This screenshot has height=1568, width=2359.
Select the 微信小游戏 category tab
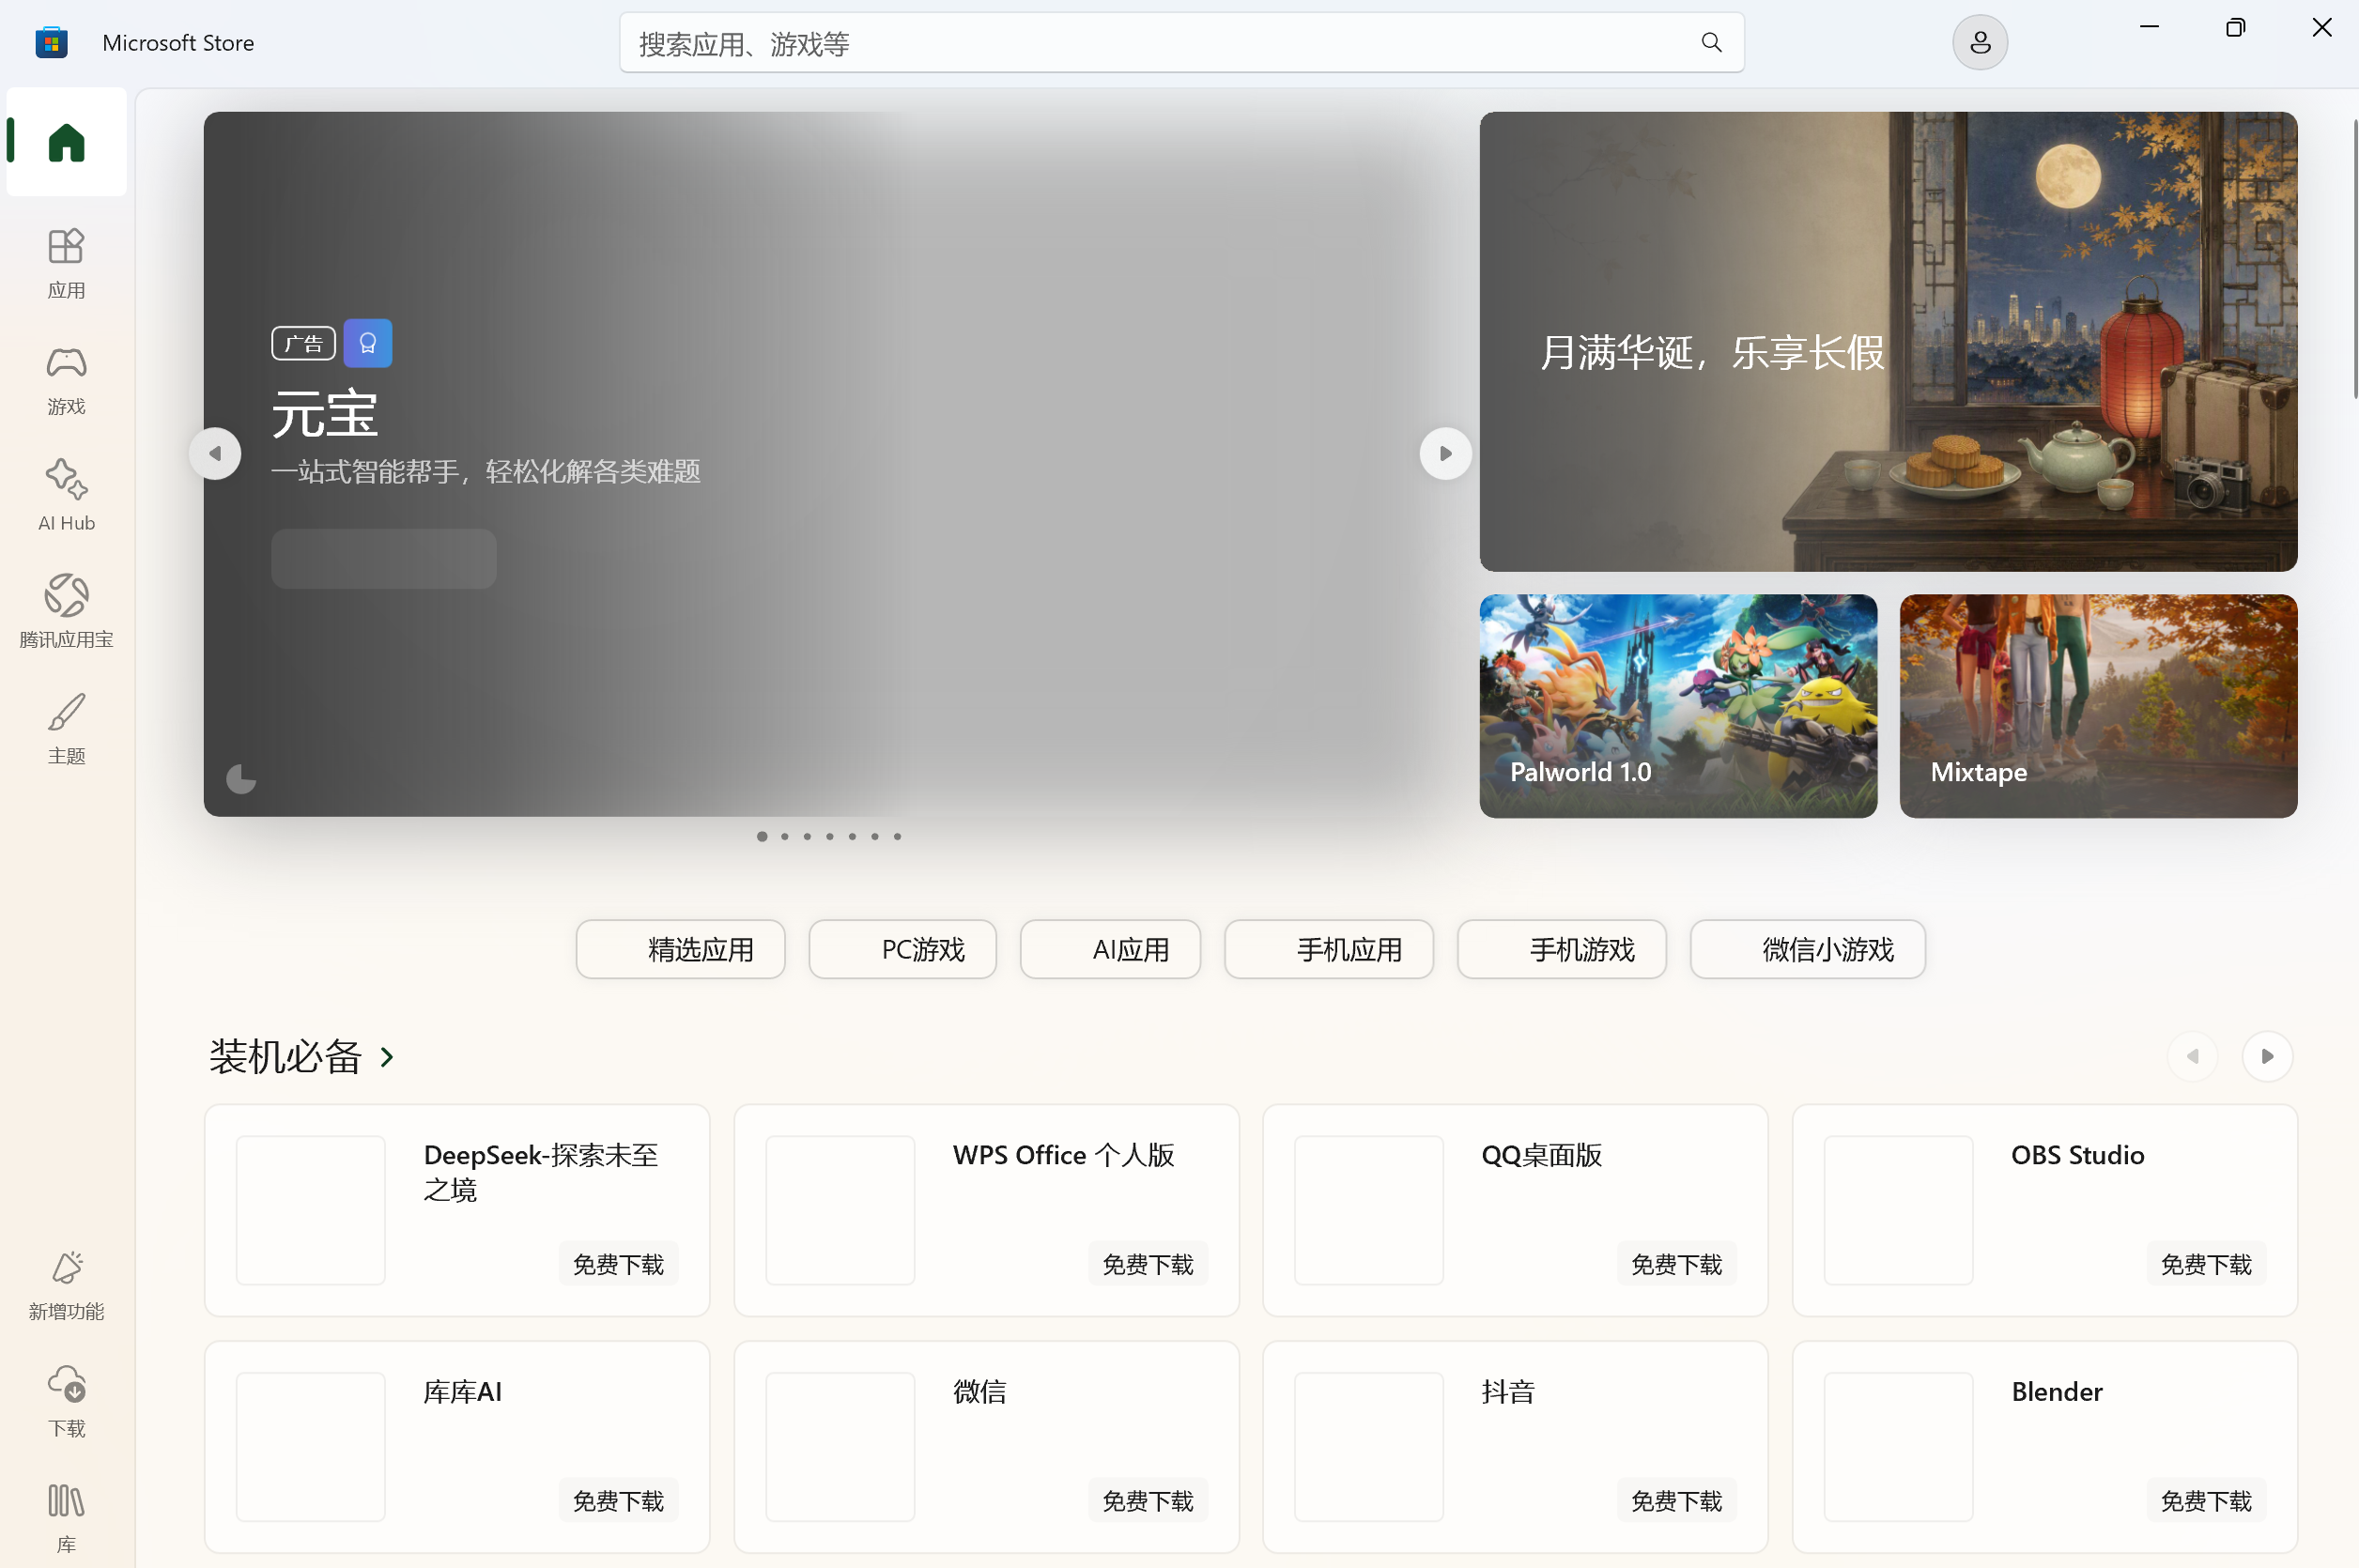[1807, 950]
